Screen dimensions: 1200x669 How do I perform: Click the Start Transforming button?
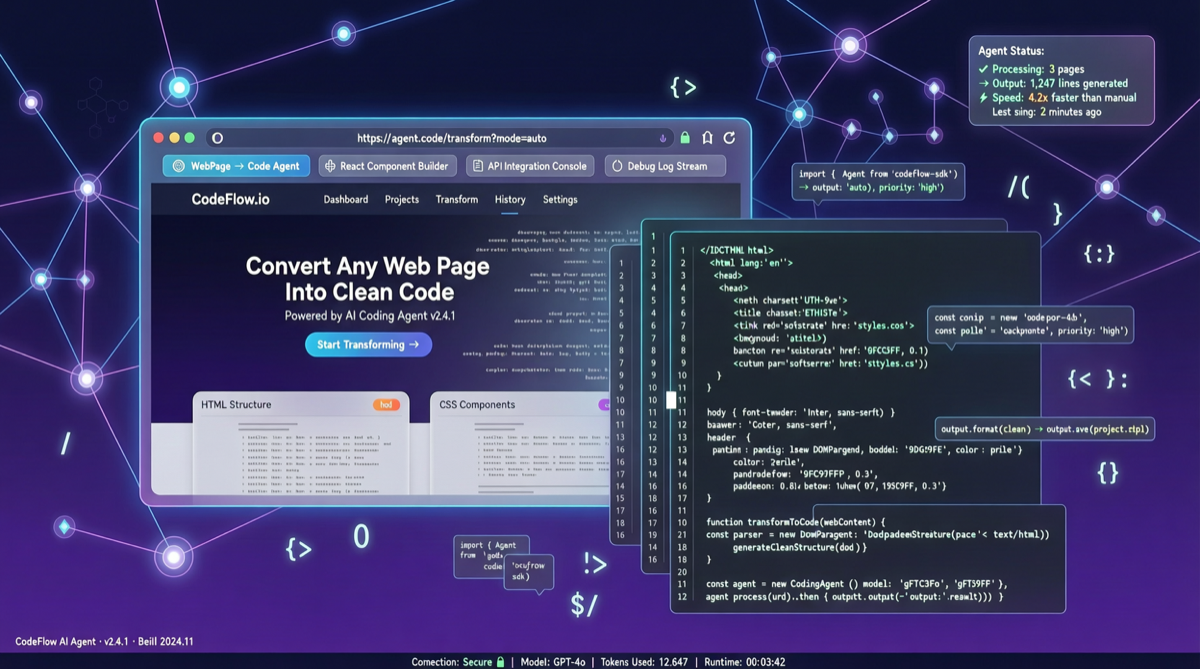point(368,344)
